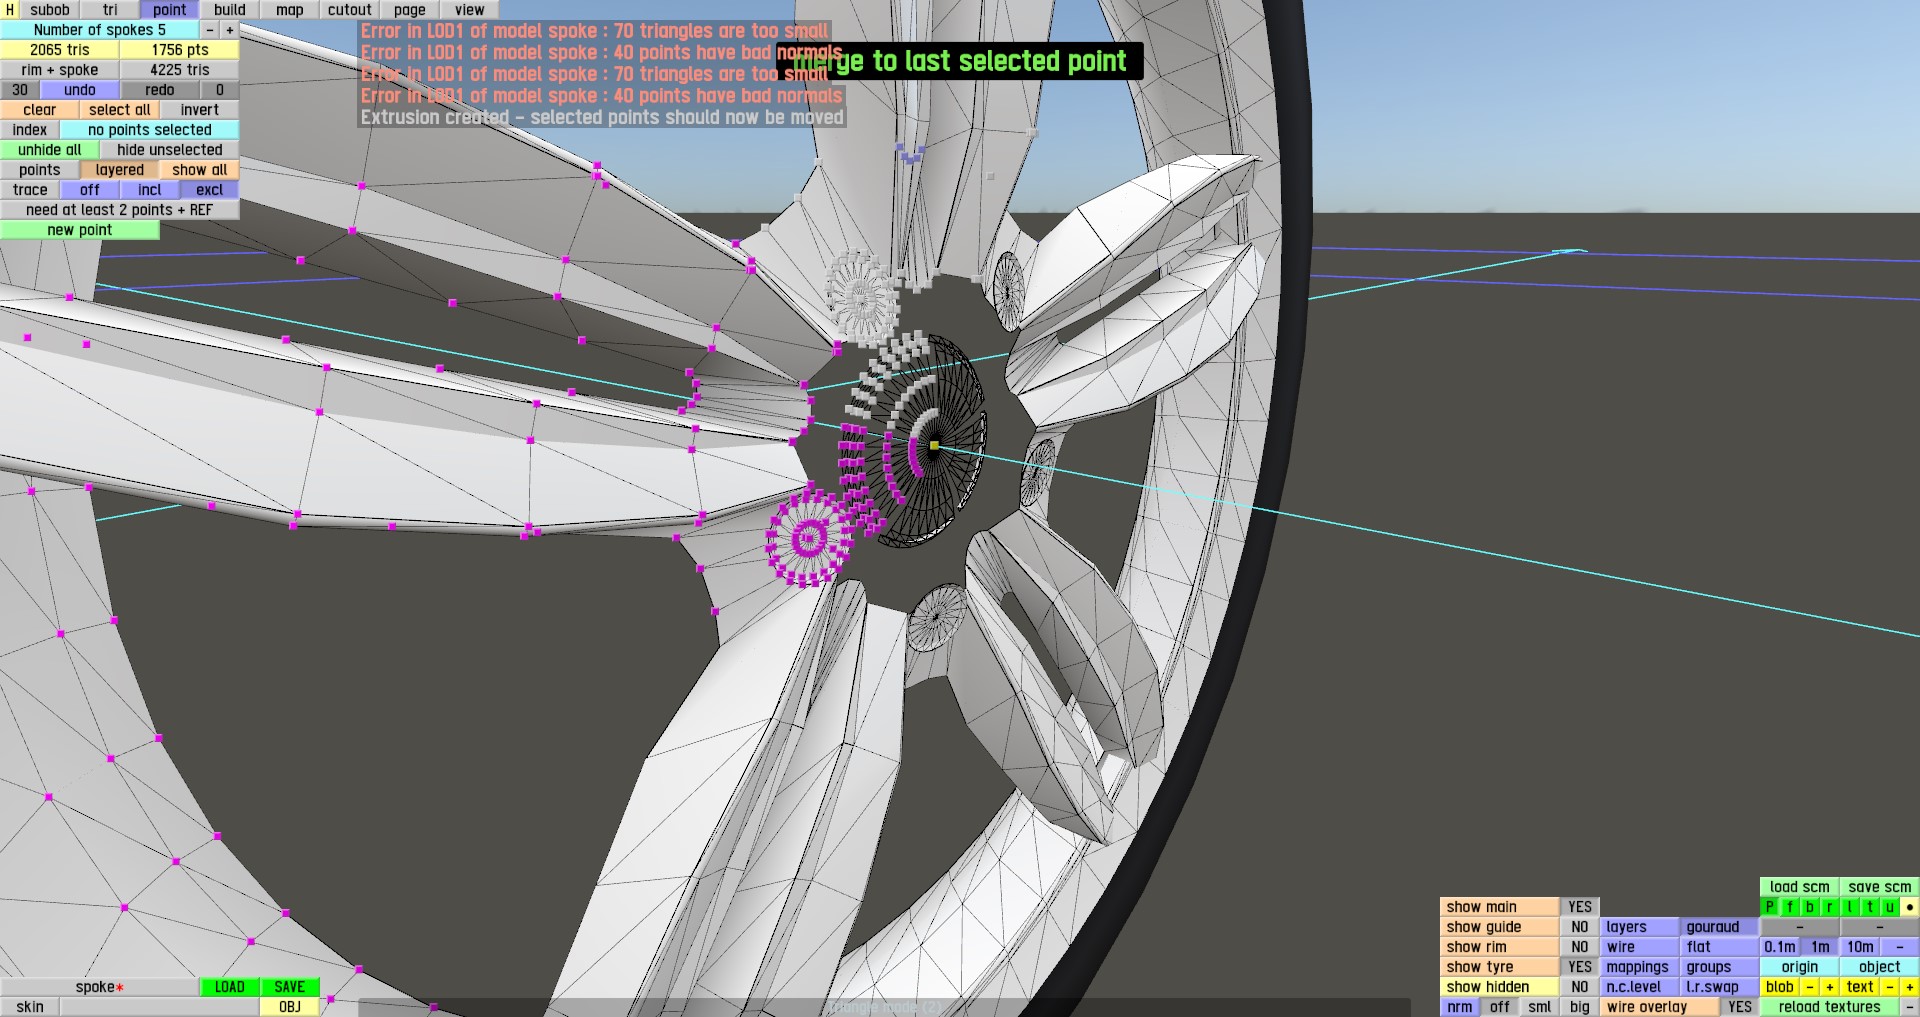Click the skin name field
Screen dimensions: 1920x1017
[160, 1007]
